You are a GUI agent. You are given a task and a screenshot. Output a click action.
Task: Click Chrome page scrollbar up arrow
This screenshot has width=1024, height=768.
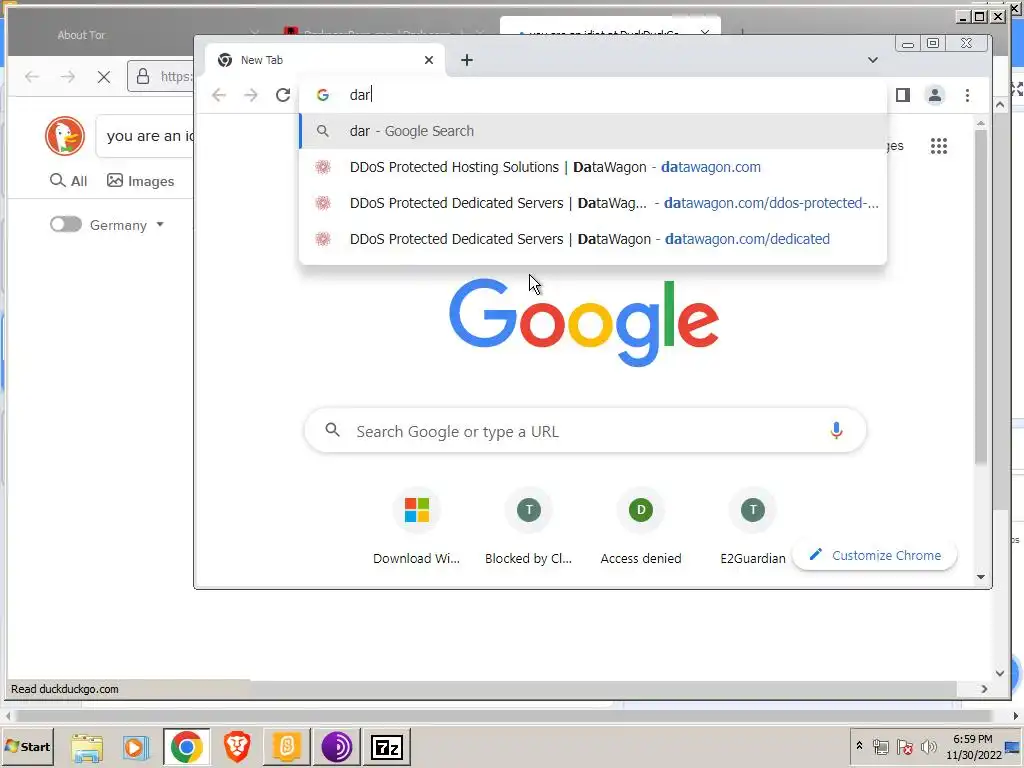pyautogui.click(x=980, y=123)
